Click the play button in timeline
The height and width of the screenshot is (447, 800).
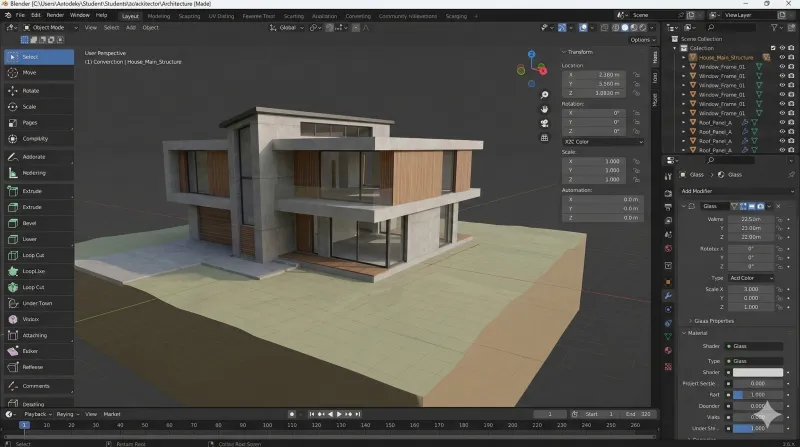pos(339,414)
